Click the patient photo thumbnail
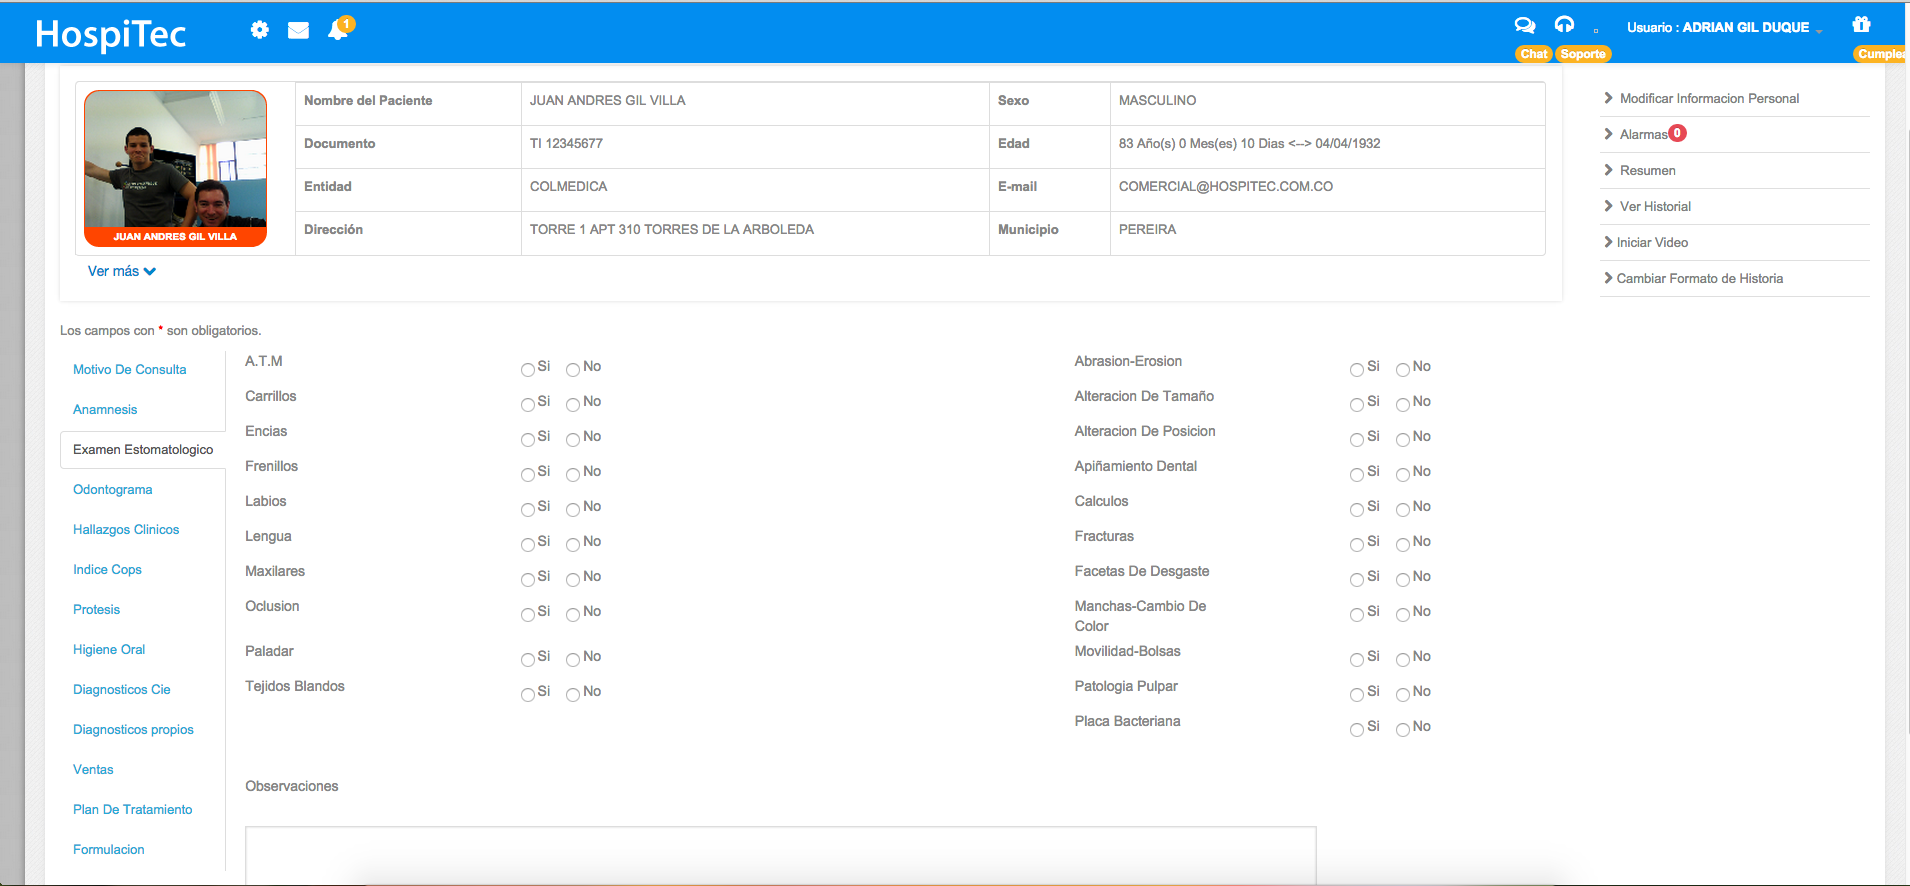Image resolution: width=1910 pixels, height=886 pixels. [176, 168]
